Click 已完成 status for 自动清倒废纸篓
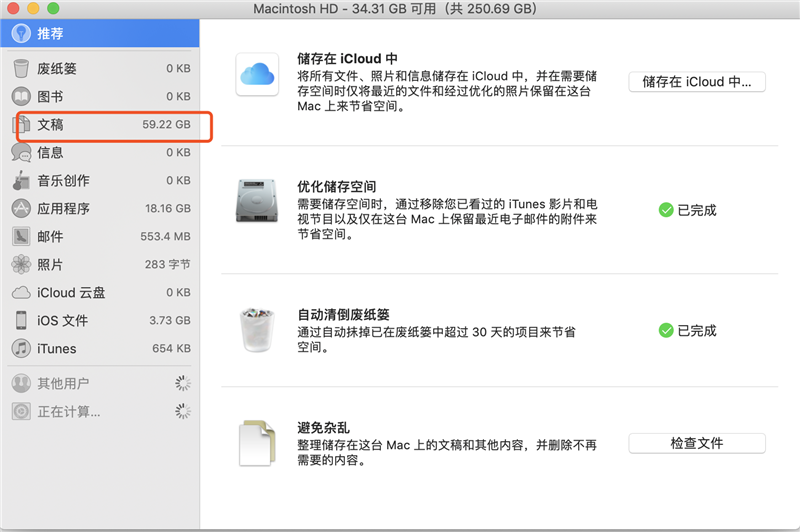800x532 pixels. (x=697, y=331)
